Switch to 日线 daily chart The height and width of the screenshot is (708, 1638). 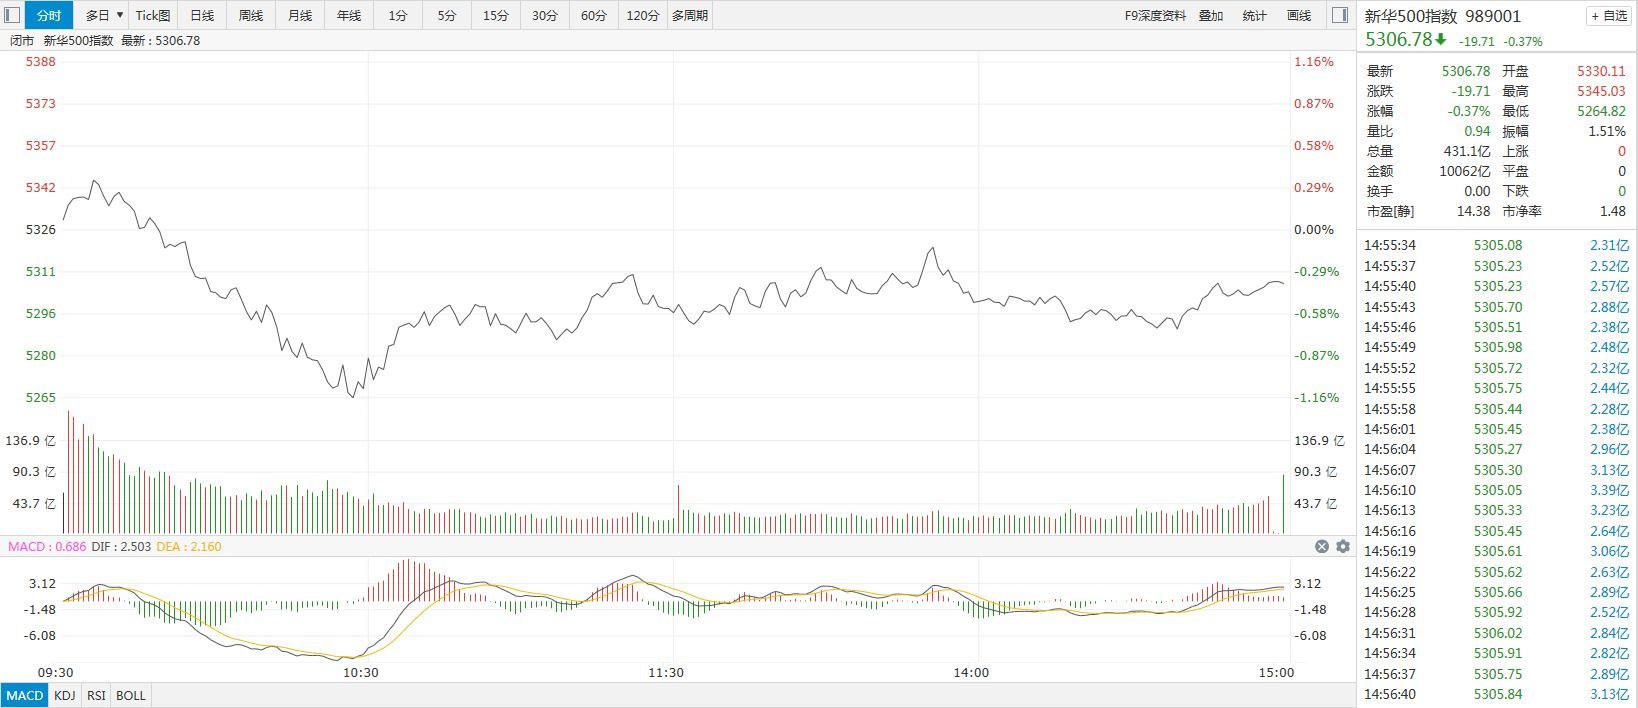point(202,15)
